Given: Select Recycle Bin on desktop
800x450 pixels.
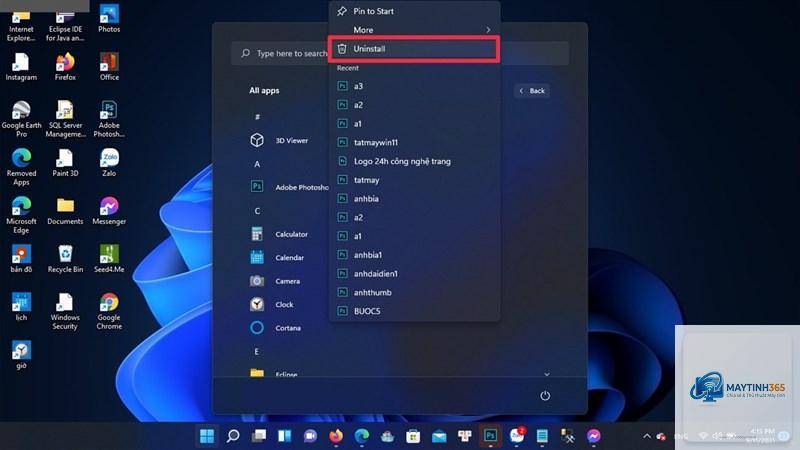Looking at the screenshot, I should (65, 259).
